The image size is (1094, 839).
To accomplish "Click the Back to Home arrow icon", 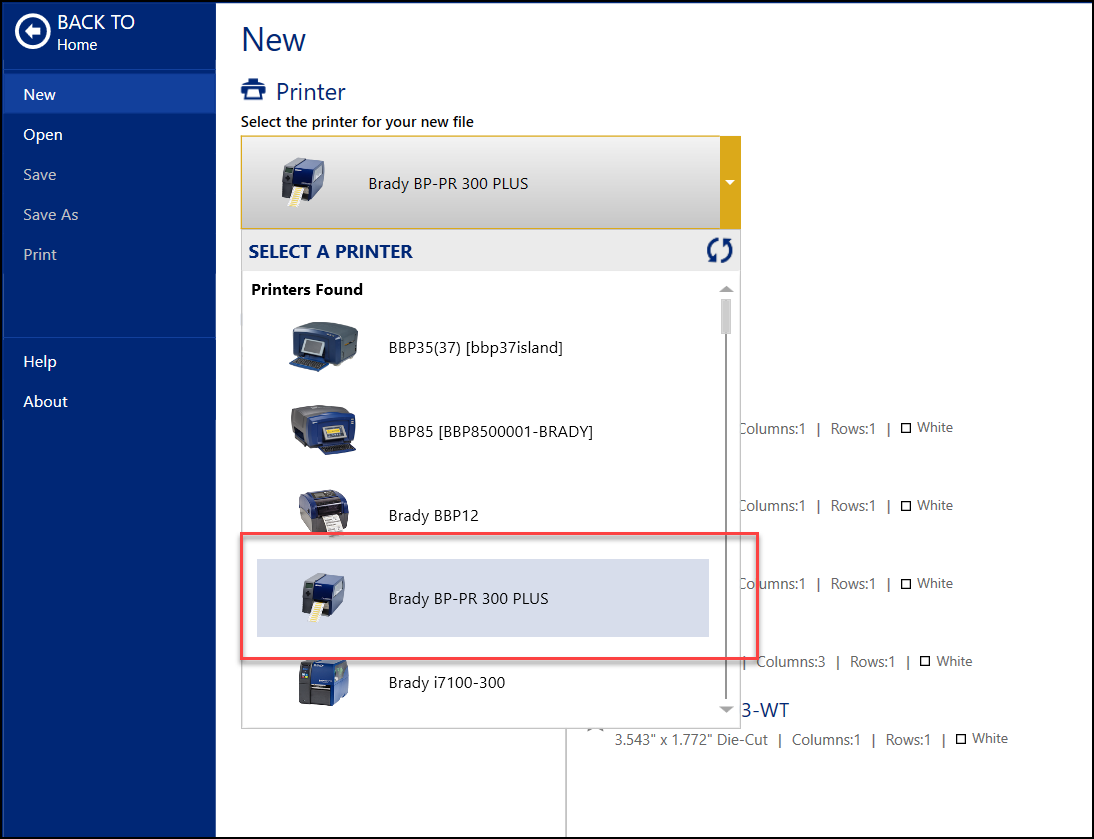I will [x=33, y=31].
